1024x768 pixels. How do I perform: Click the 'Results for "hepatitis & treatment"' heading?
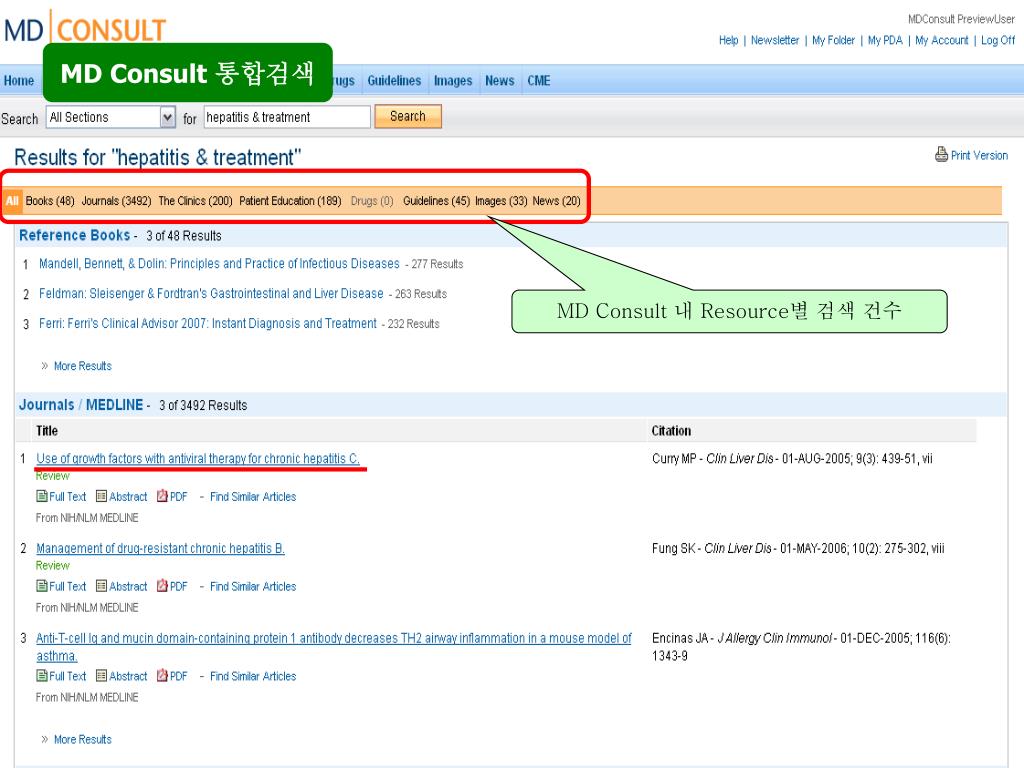(x=157, y=157)
